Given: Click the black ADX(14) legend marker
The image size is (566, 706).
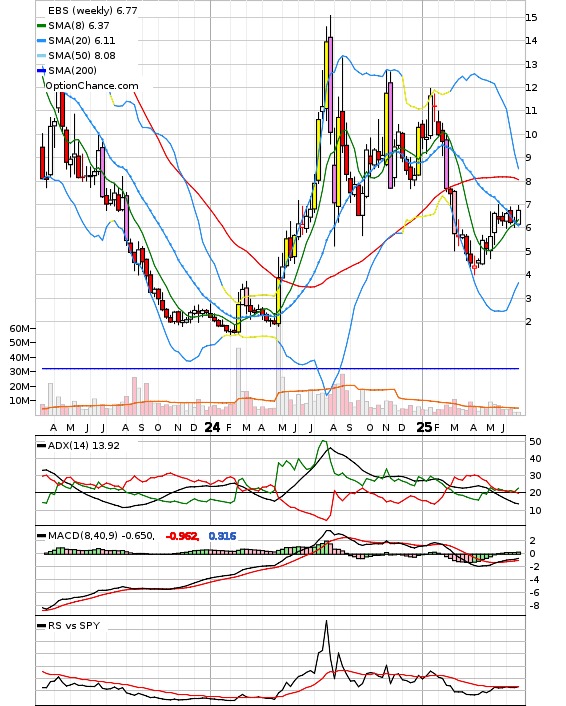Looking at the screenshot, I should [41, 446].
